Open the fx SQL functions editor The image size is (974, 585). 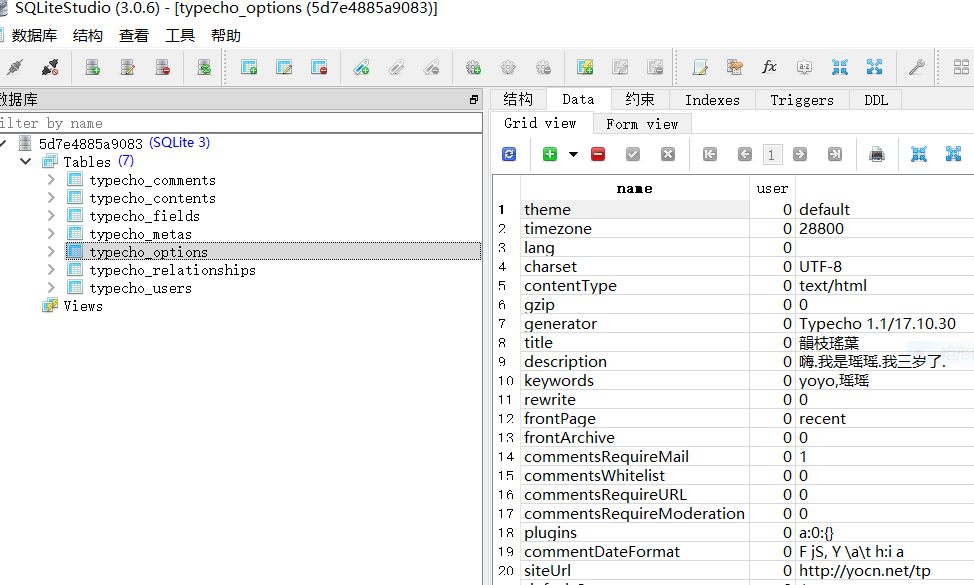tap(769, 67)
